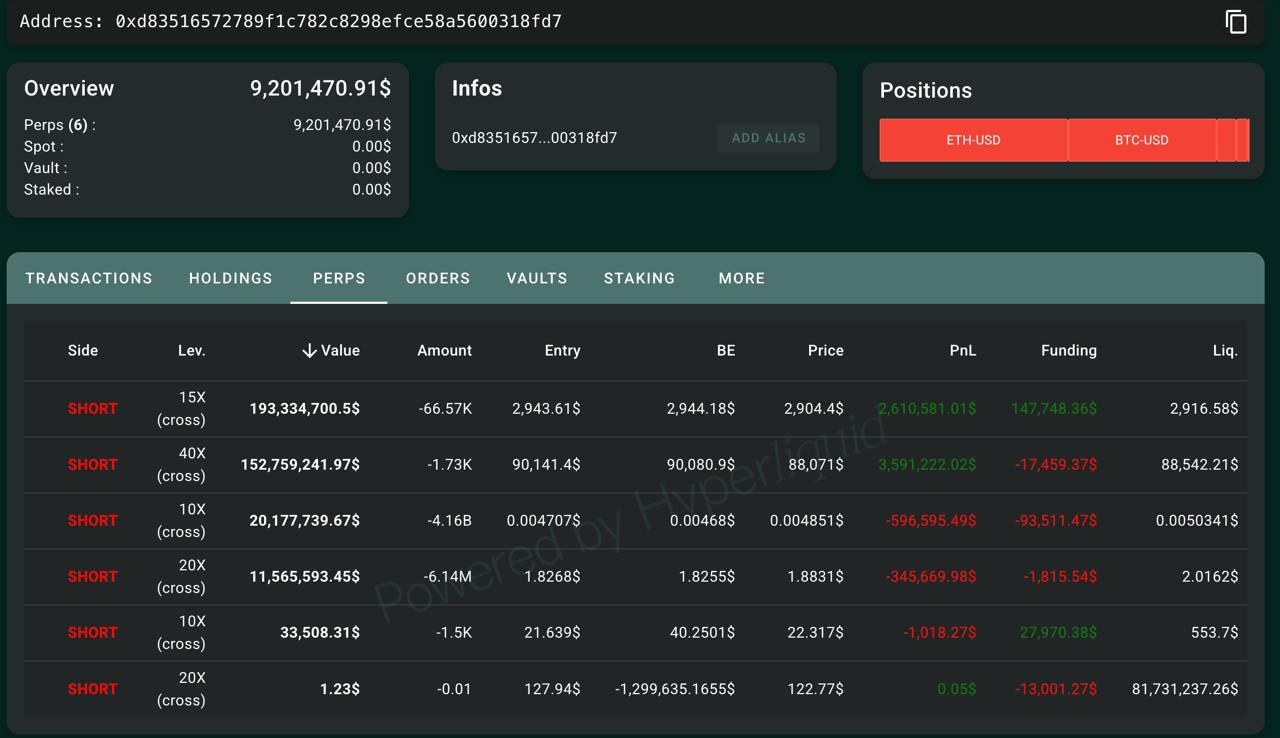Sort by the Funding column header
1280x738 pixels.
(1068, 351)
